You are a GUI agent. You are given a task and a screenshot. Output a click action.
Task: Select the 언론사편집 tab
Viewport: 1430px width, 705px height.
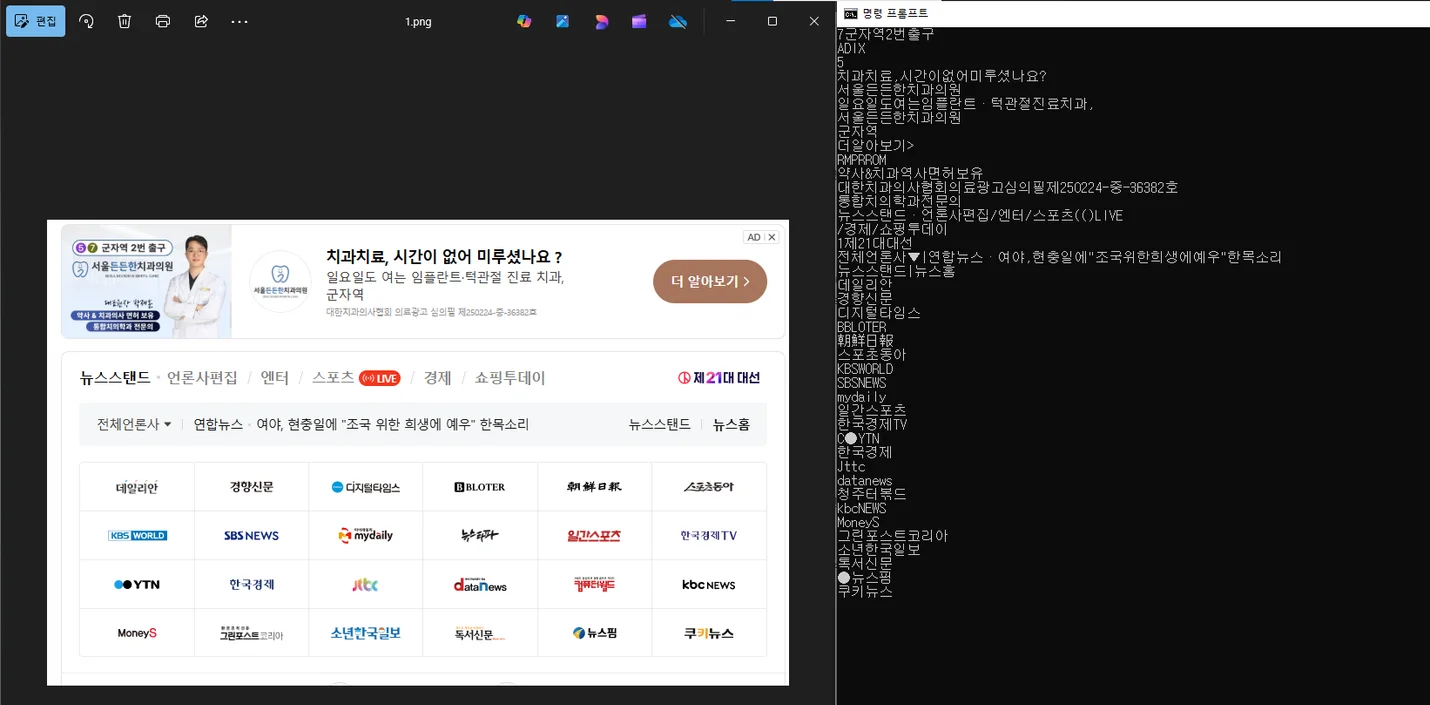pos(203,378)
